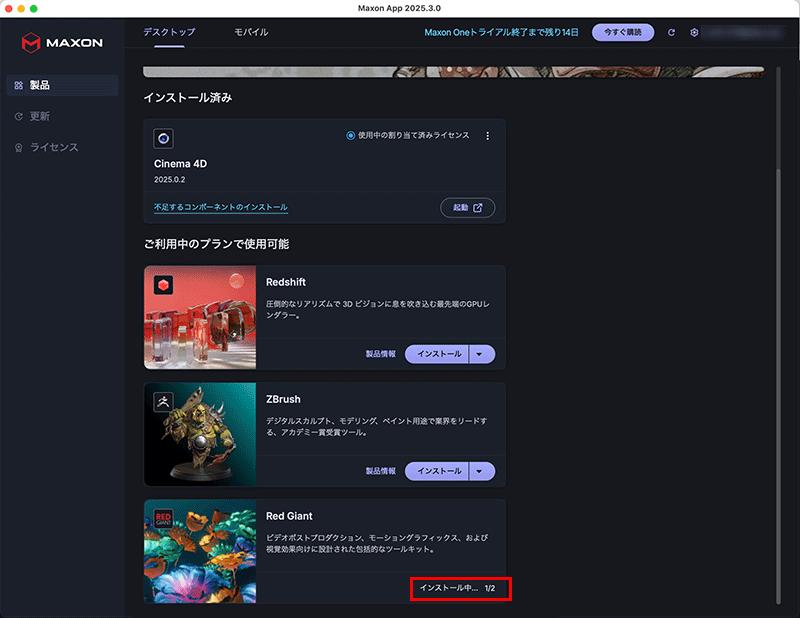Screen dimensions: 800x618
Task: Click the 今すぐ購読 (Subscribe now) button
Action: tap(623, 32)
